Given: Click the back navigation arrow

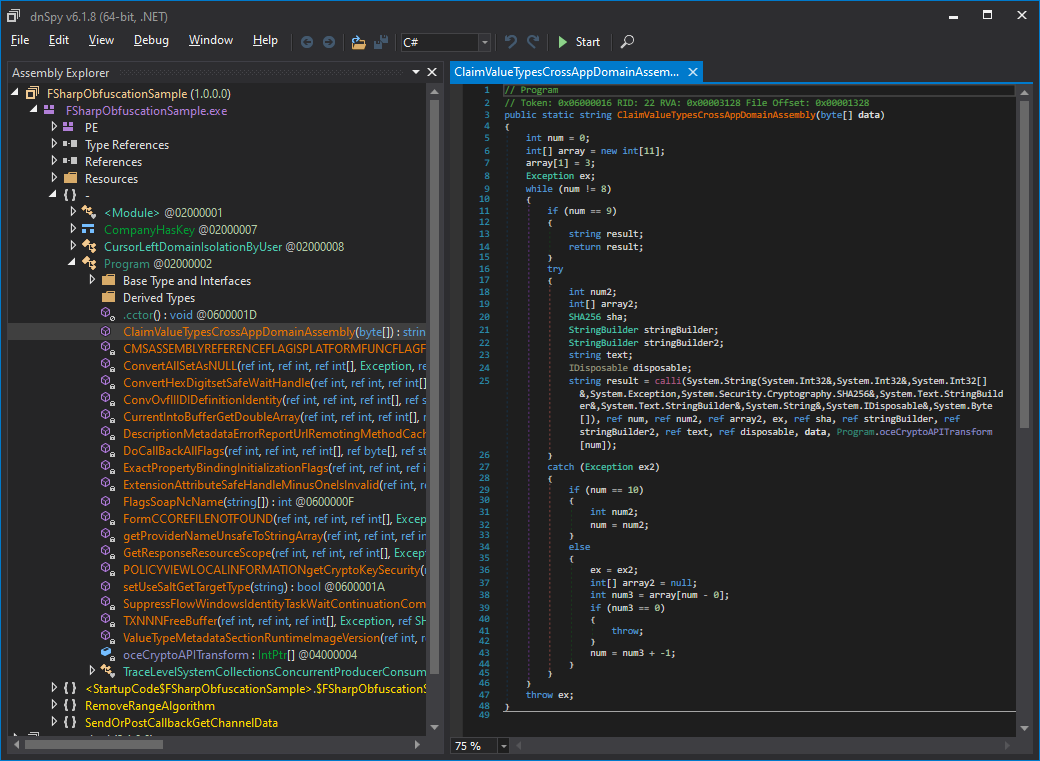Looking at the screenshot, I should (x=307, y=42).
